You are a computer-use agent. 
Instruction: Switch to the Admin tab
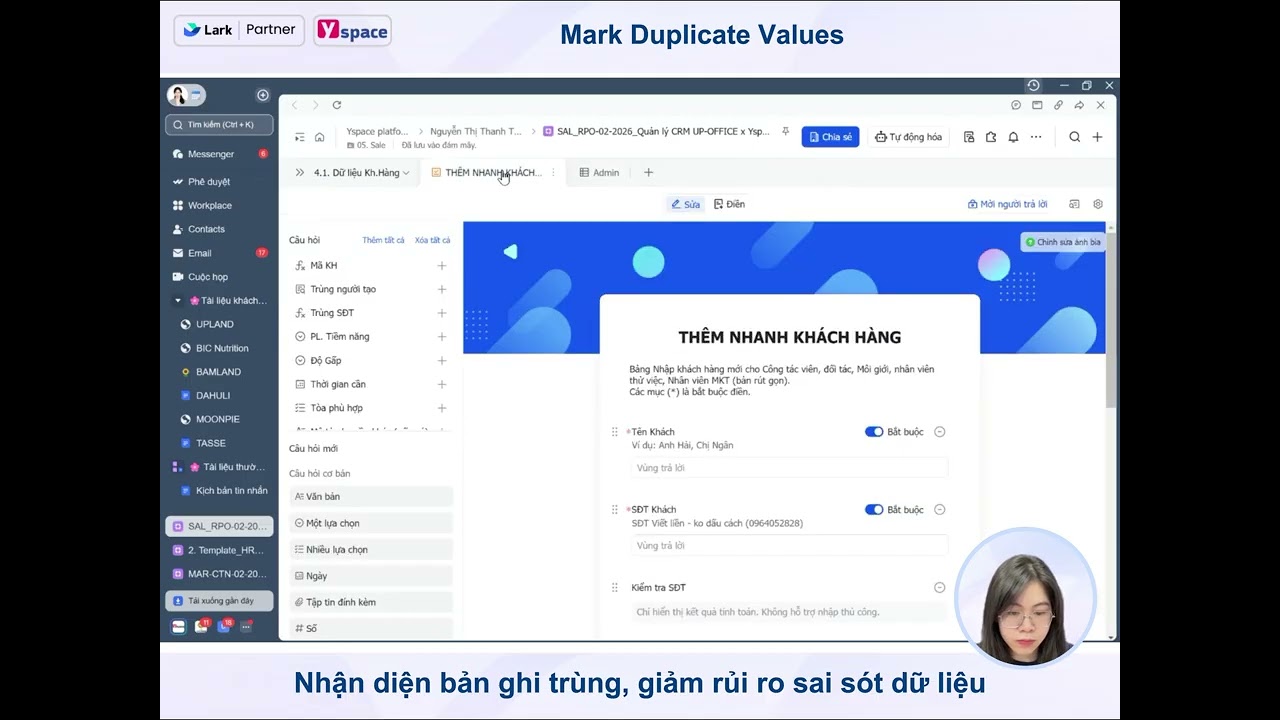point(599,173)
